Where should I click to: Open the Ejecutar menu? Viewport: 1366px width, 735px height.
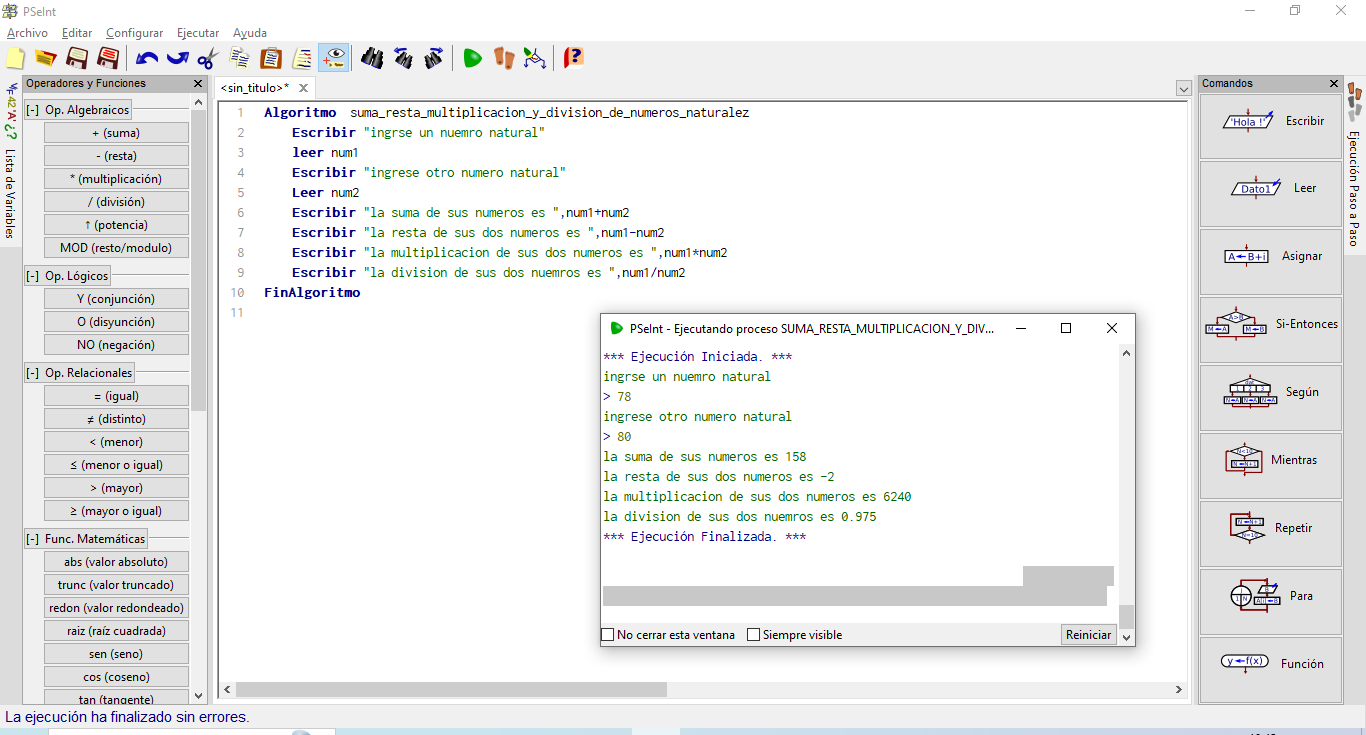click(x=198, y=33)
